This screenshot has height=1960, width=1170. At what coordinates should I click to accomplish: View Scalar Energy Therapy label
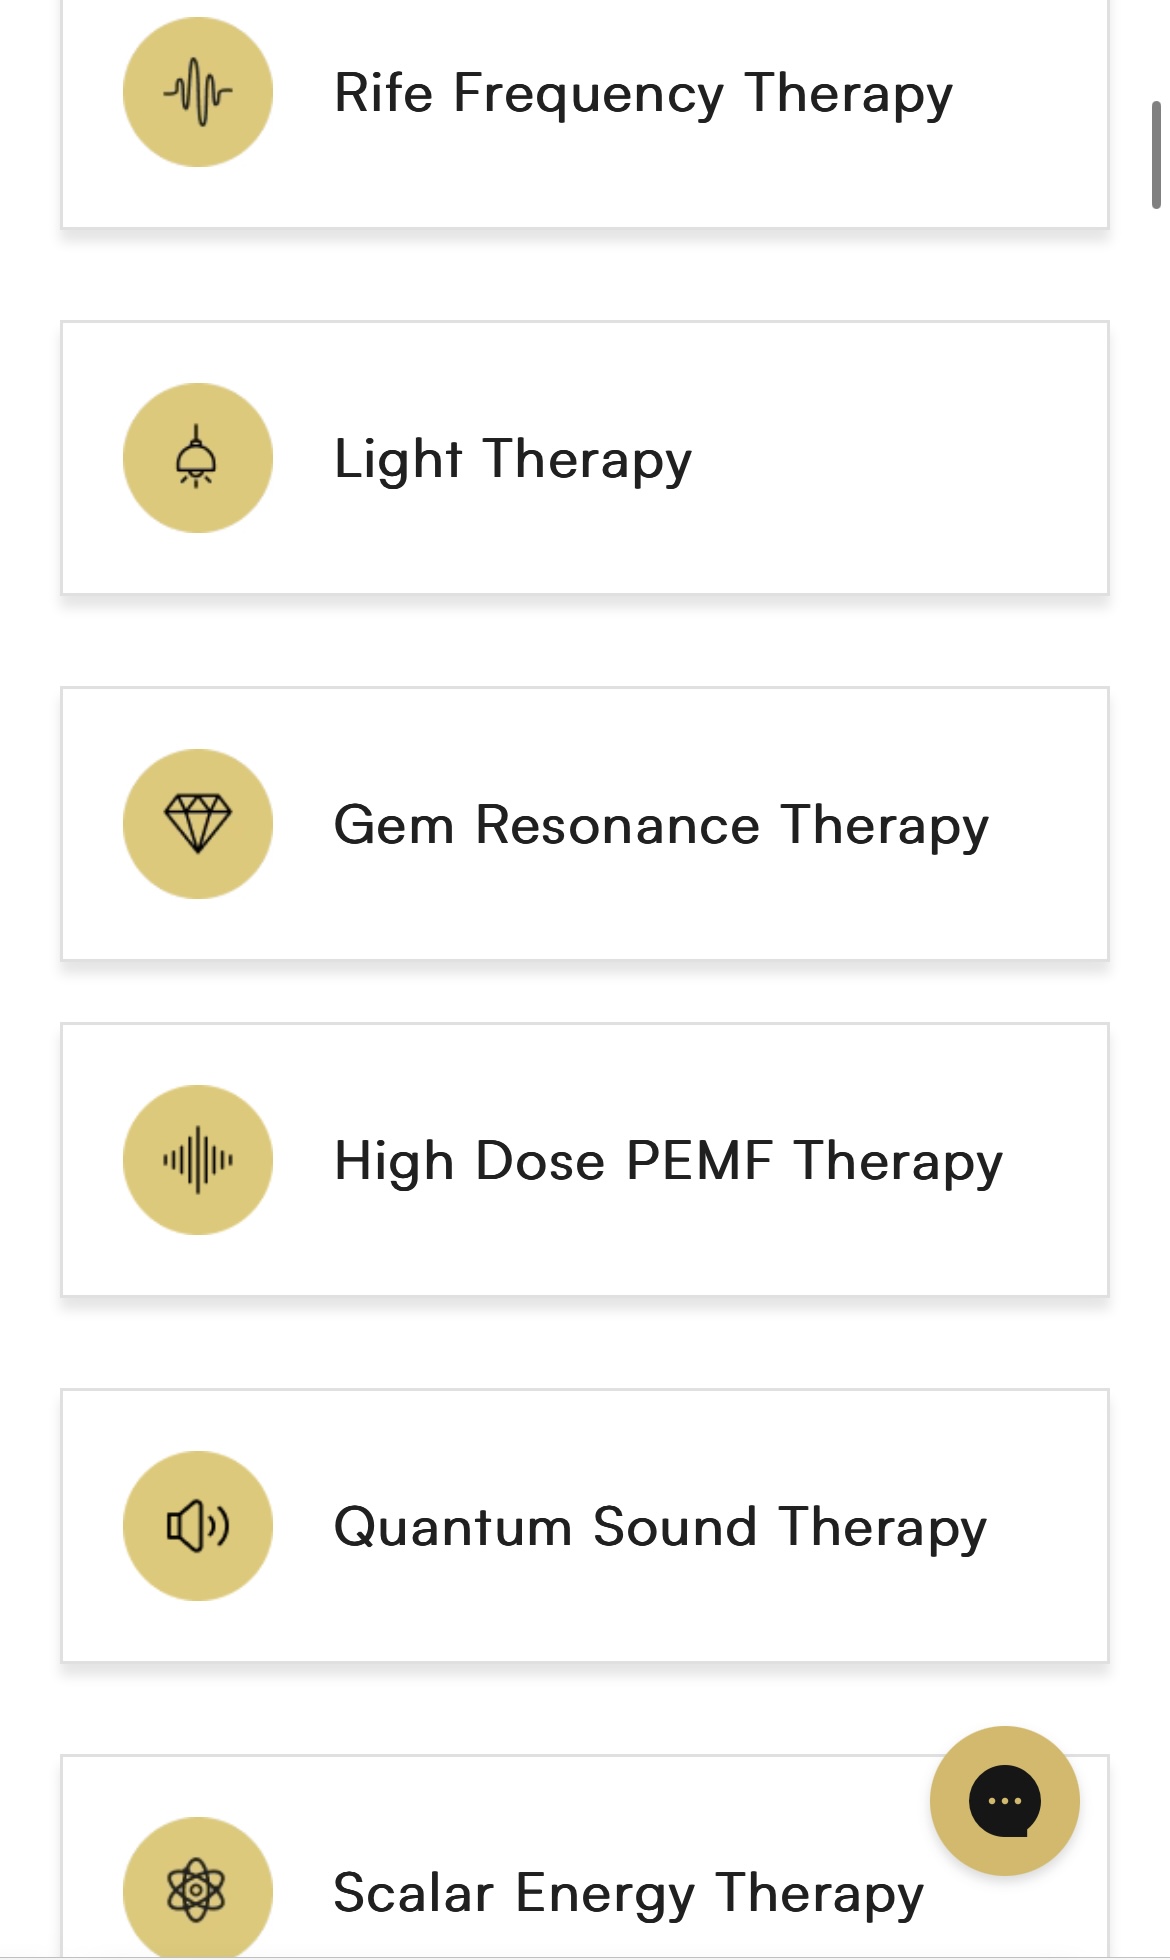[x=628, y=1894]
